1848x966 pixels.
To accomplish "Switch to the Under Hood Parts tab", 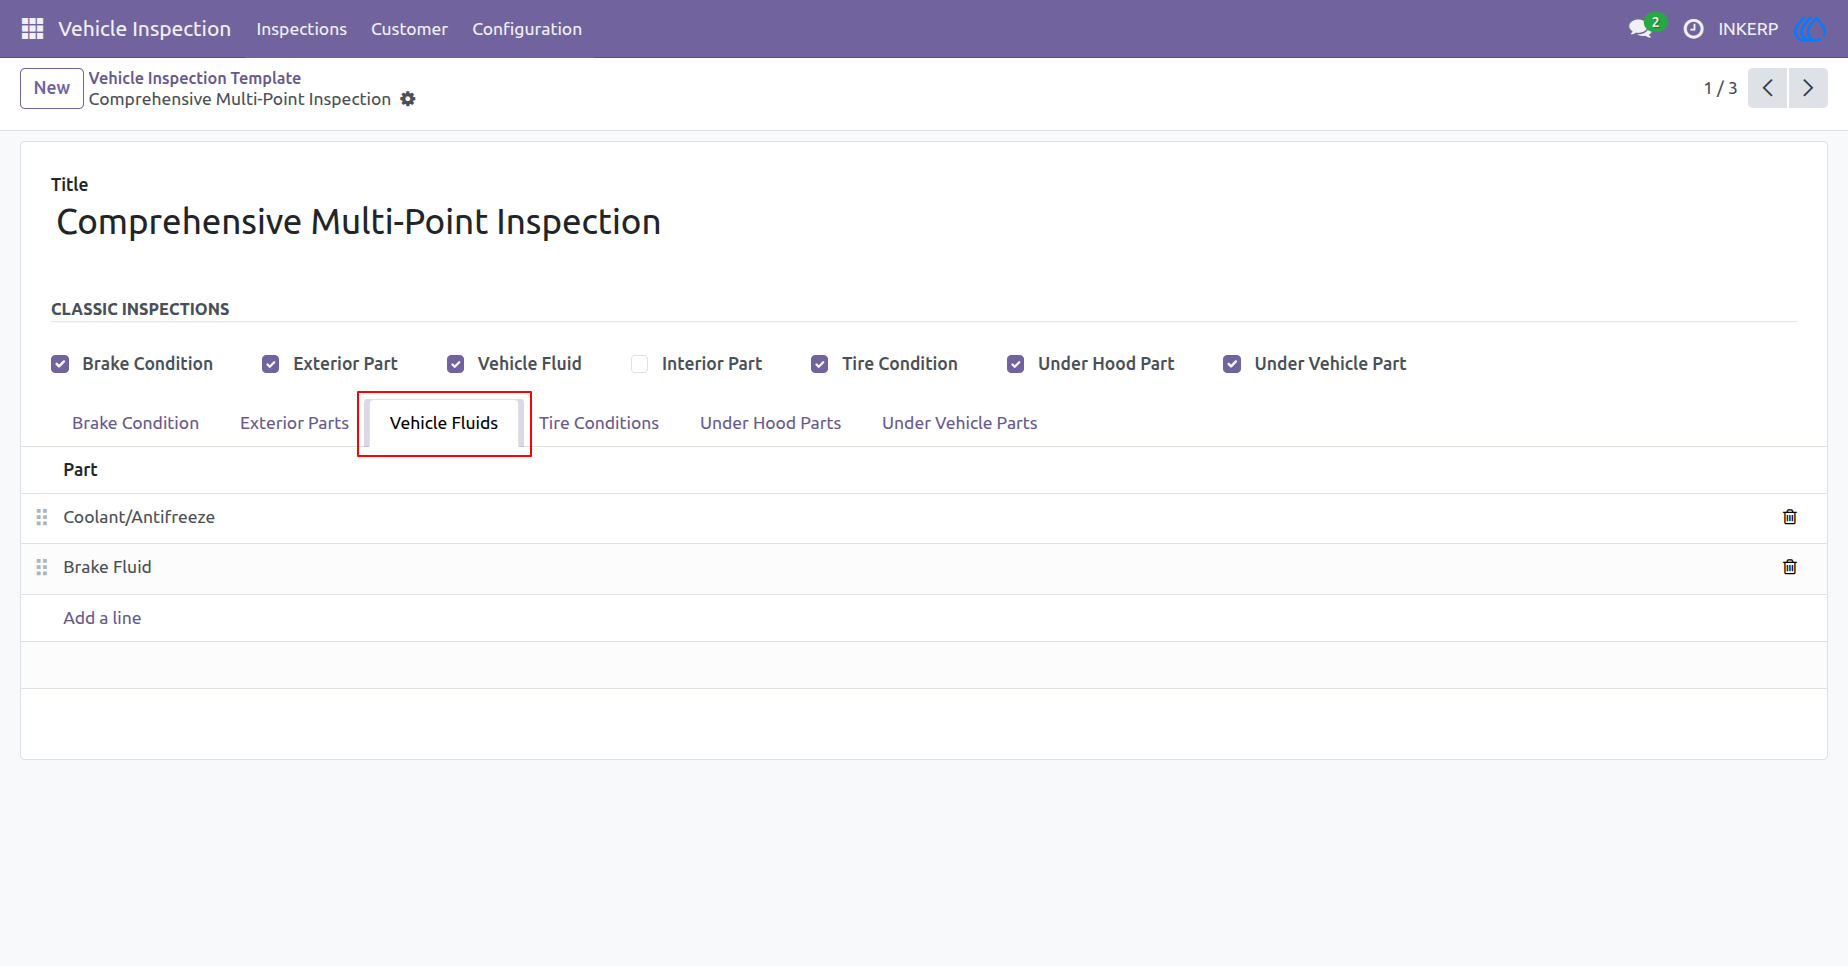I will [770, 423].
